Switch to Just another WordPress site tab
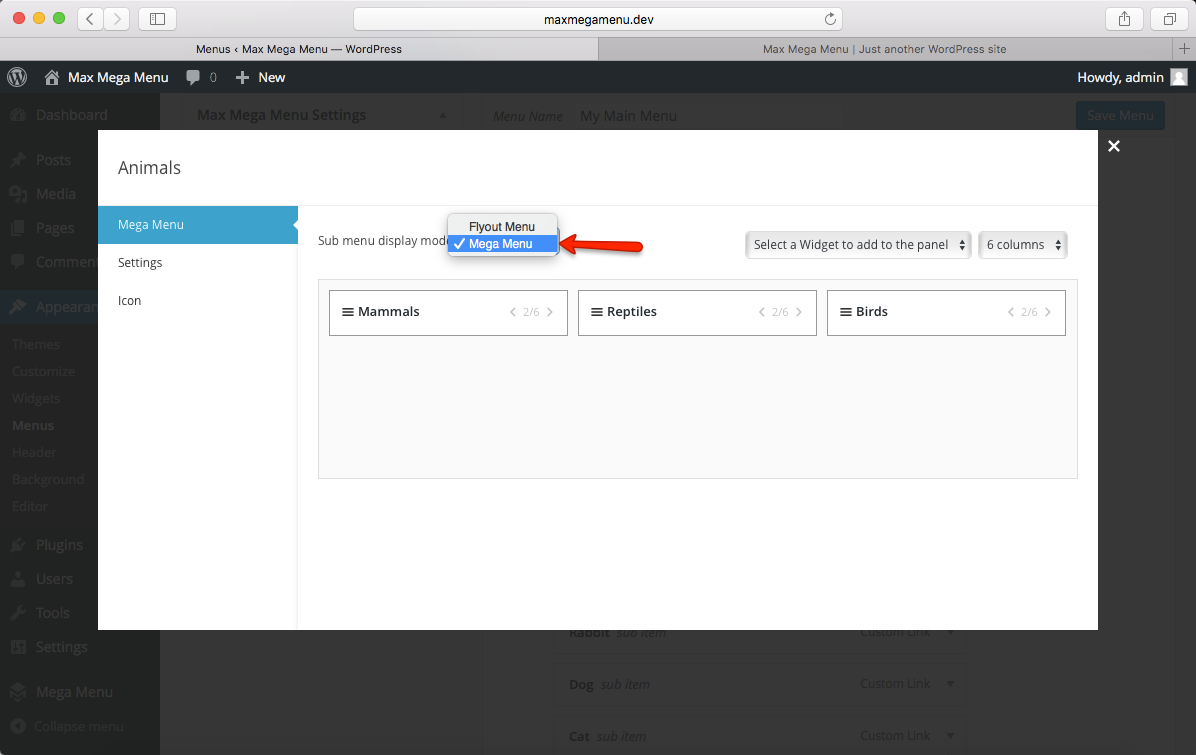This screenshot has width=1196, height=755. (885, 49)
